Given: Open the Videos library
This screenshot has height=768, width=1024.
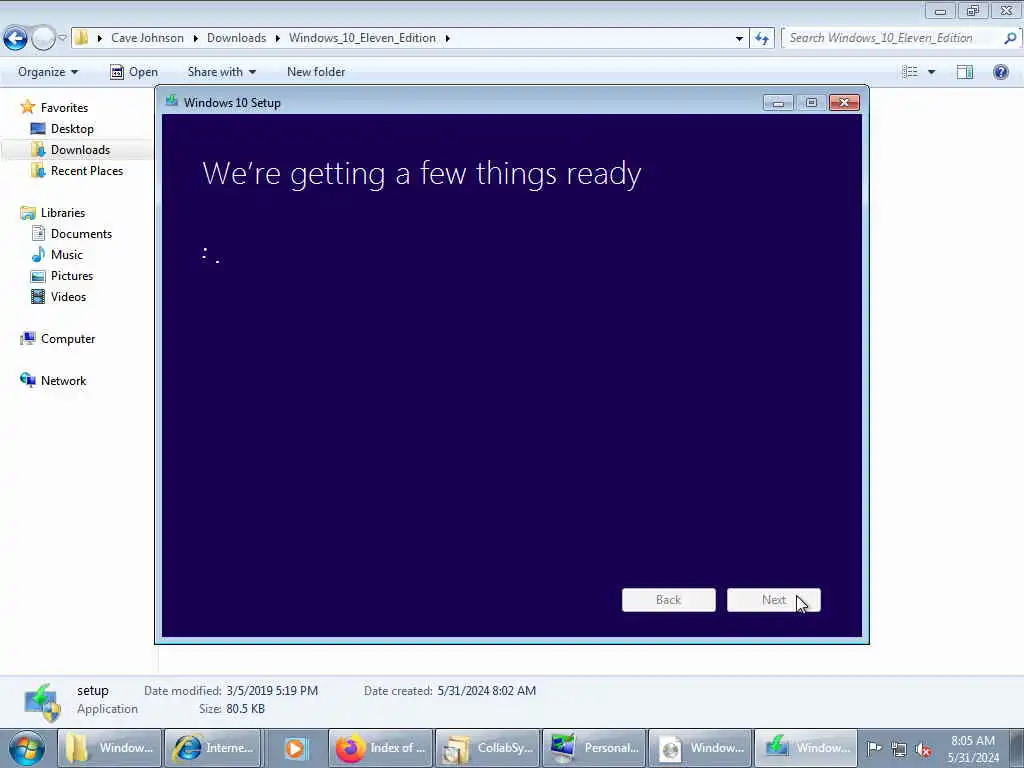Looking at the screenshot, I should pos(68,296).
